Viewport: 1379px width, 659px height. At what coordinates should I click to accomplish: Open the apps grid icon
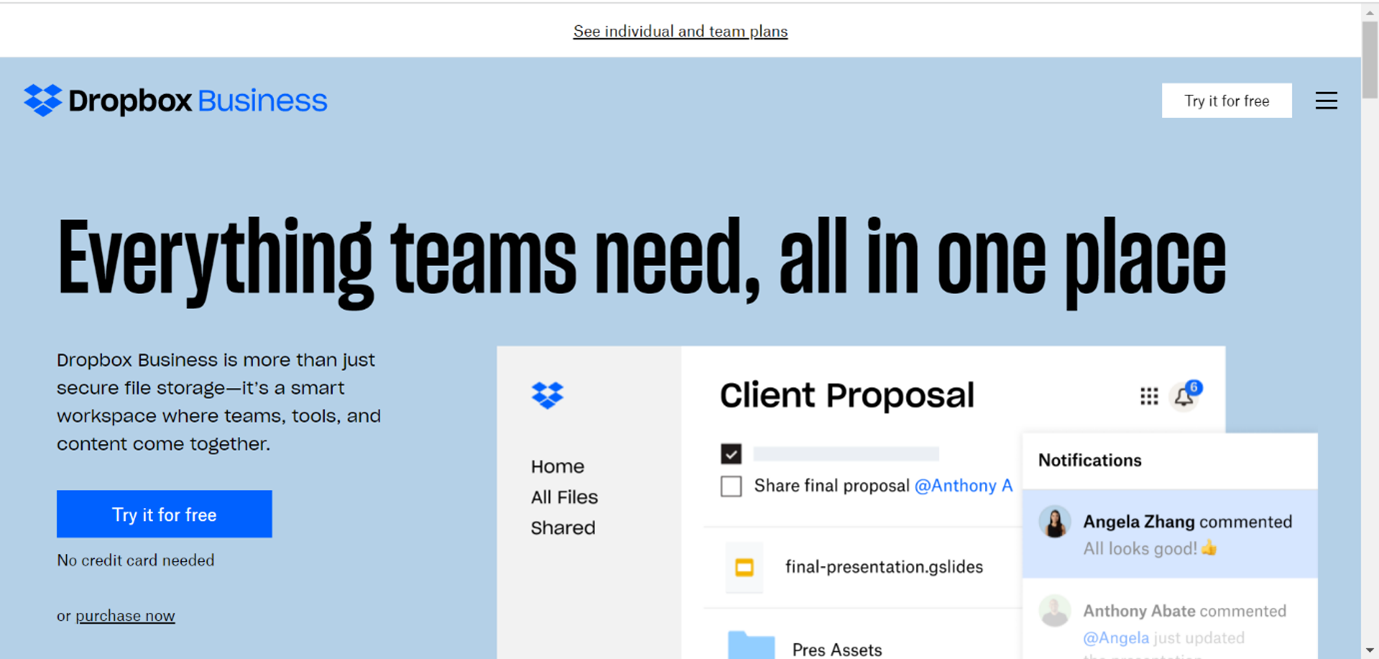point(1149,397)
